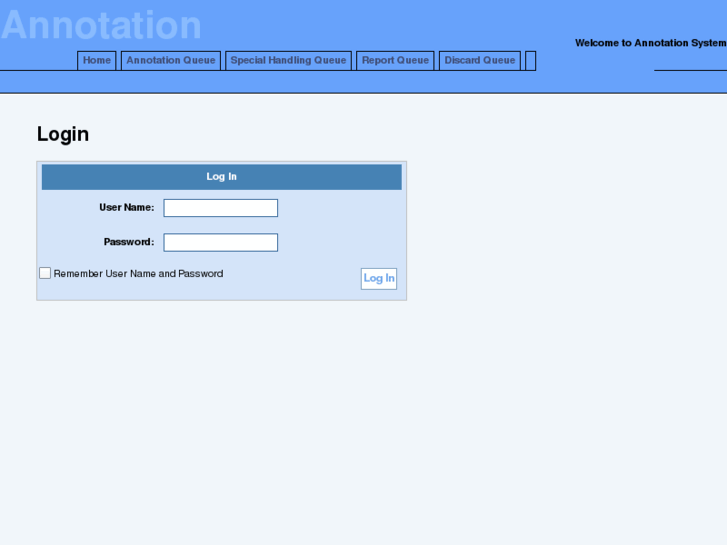The image size is (727, 545).
Task: Go to the Annotation Queue tab
Action: coord(171,61)
